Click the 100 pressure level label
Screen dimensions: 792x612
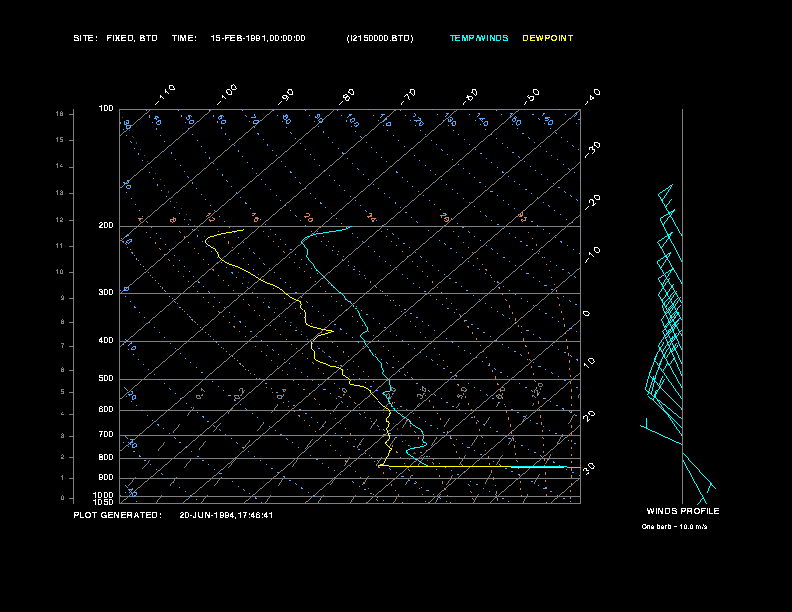(106, 109)
